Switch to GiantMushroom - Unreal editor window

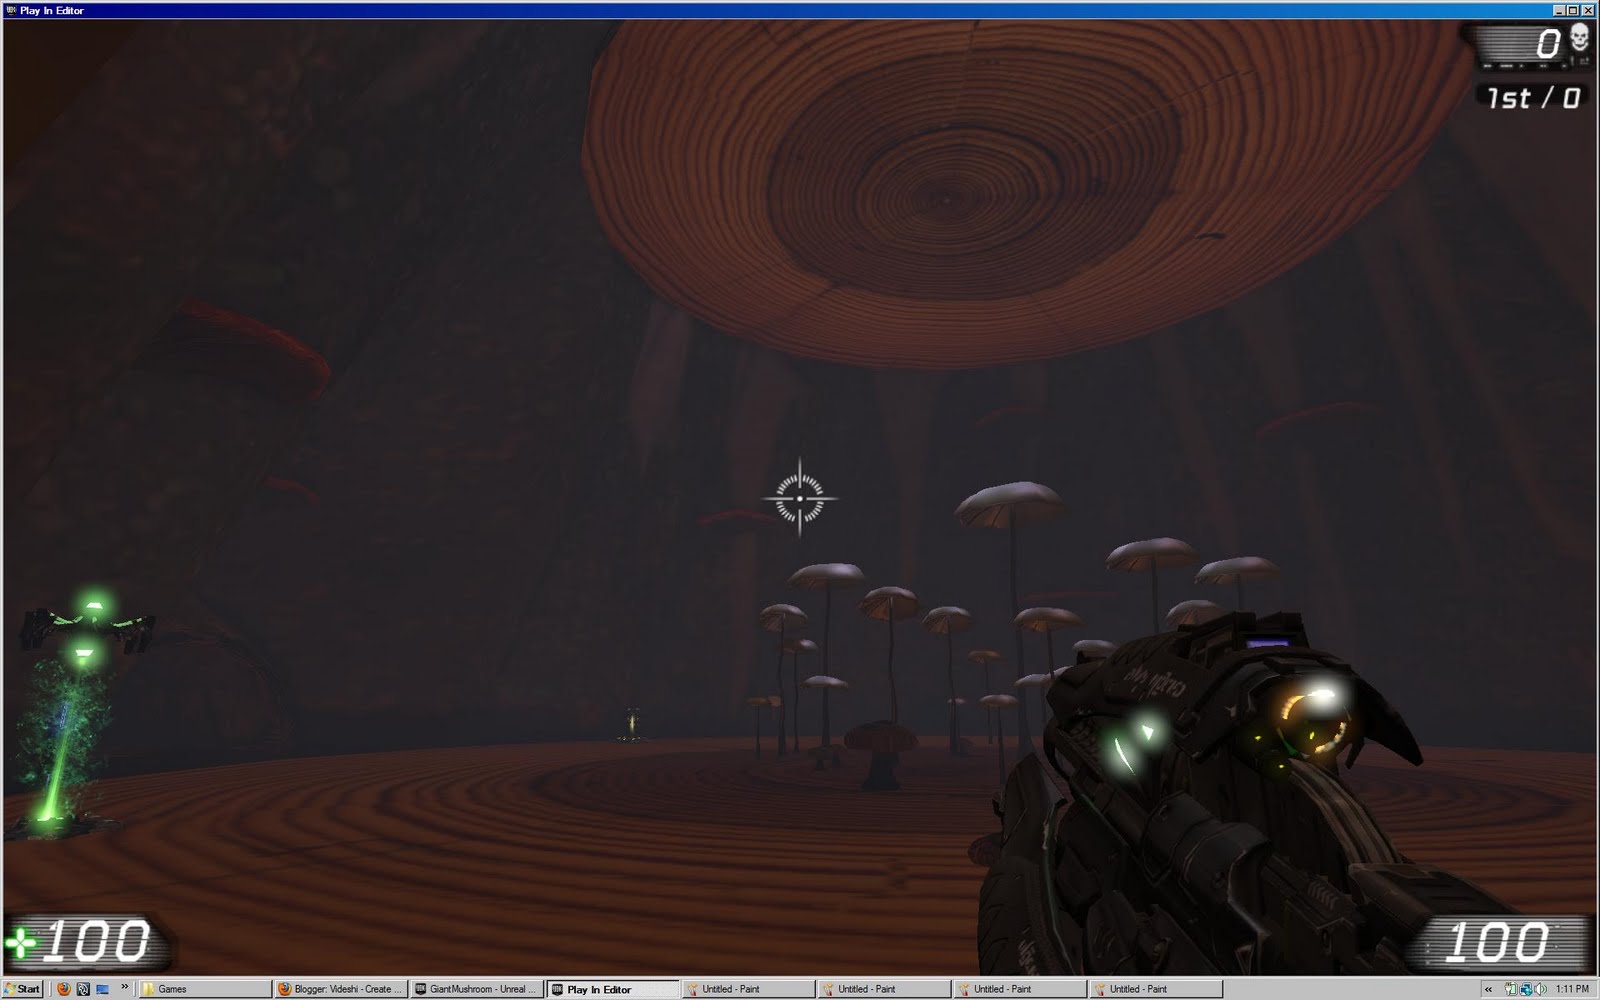(x=477, y=989)
